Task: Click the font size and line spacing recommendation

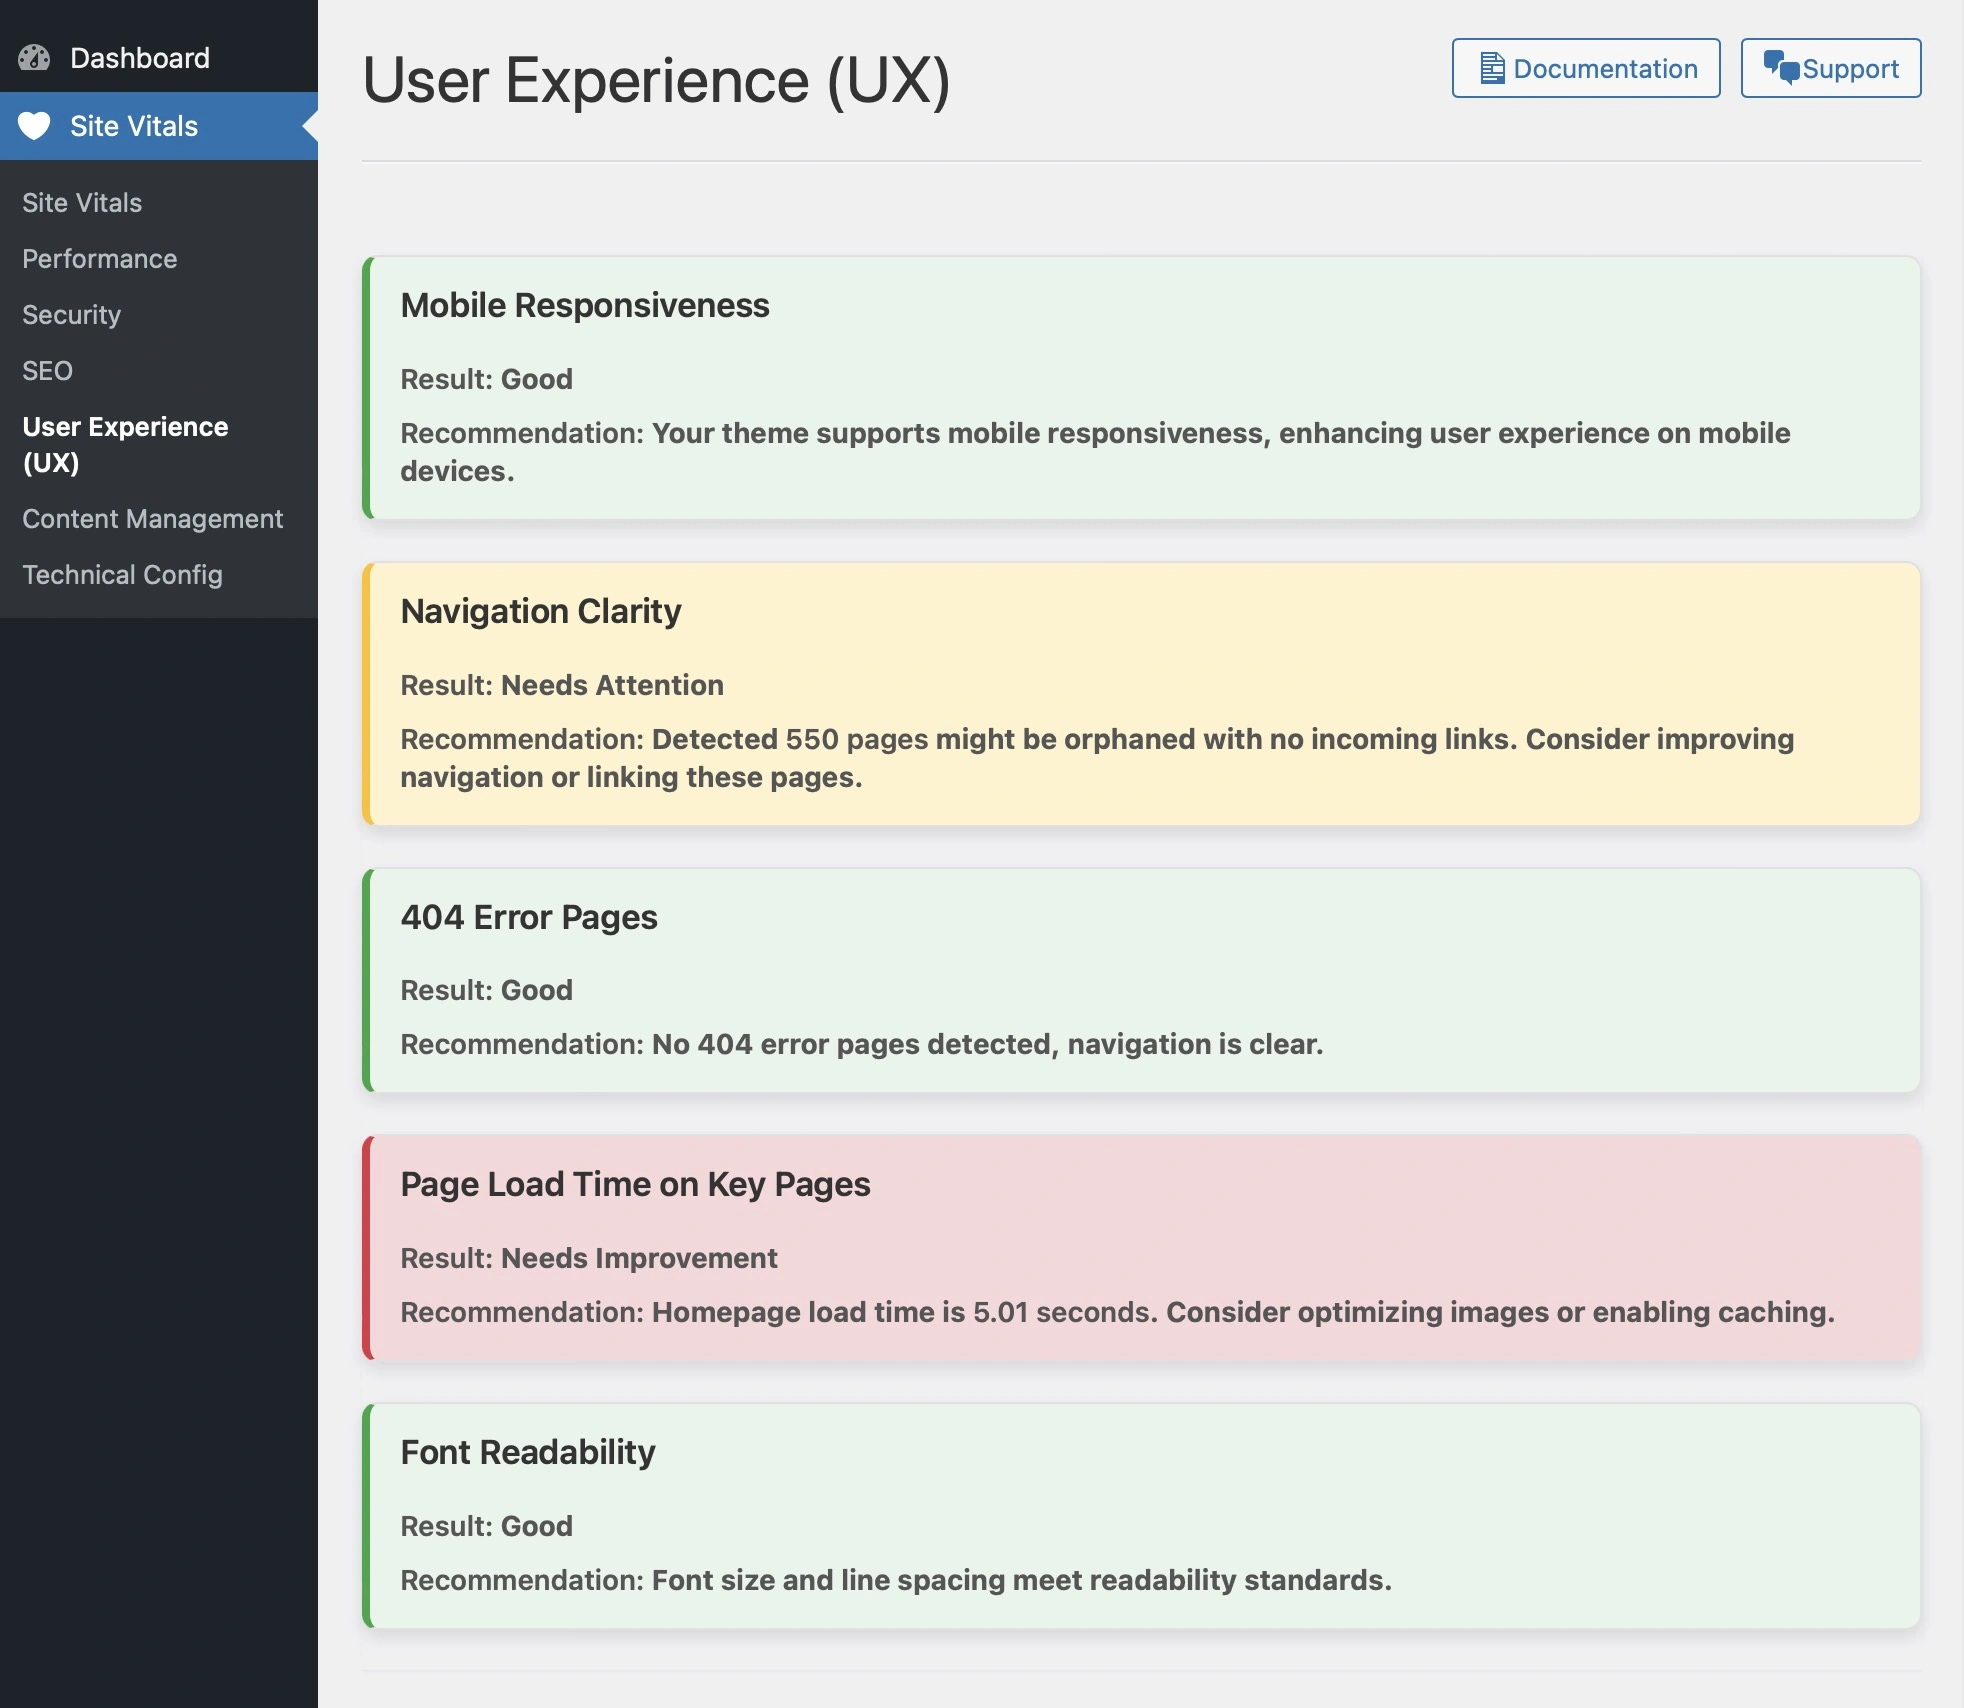Action: tap(896, 1580)
